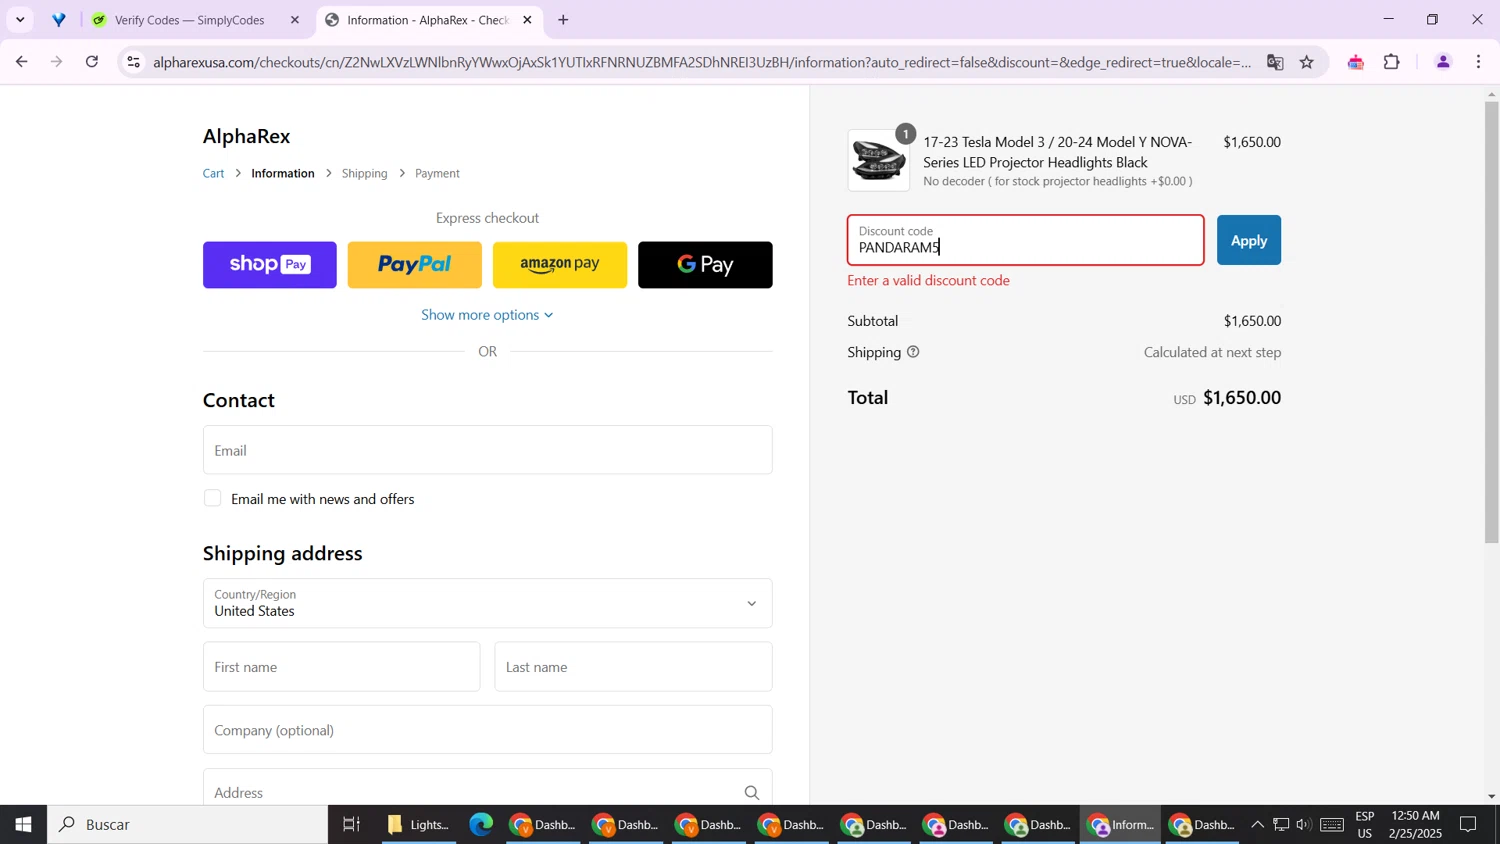Click the page vertical scrollbar
This screenshot has height=844, width=1500.
coord(1491,322)
